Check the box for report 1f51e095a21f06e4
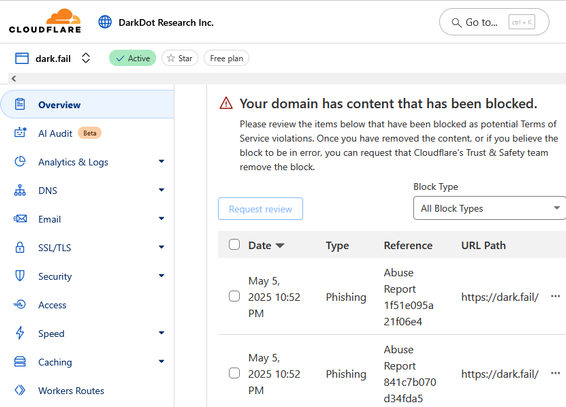This screenshot has width=566, height=407. coord(234,296)
